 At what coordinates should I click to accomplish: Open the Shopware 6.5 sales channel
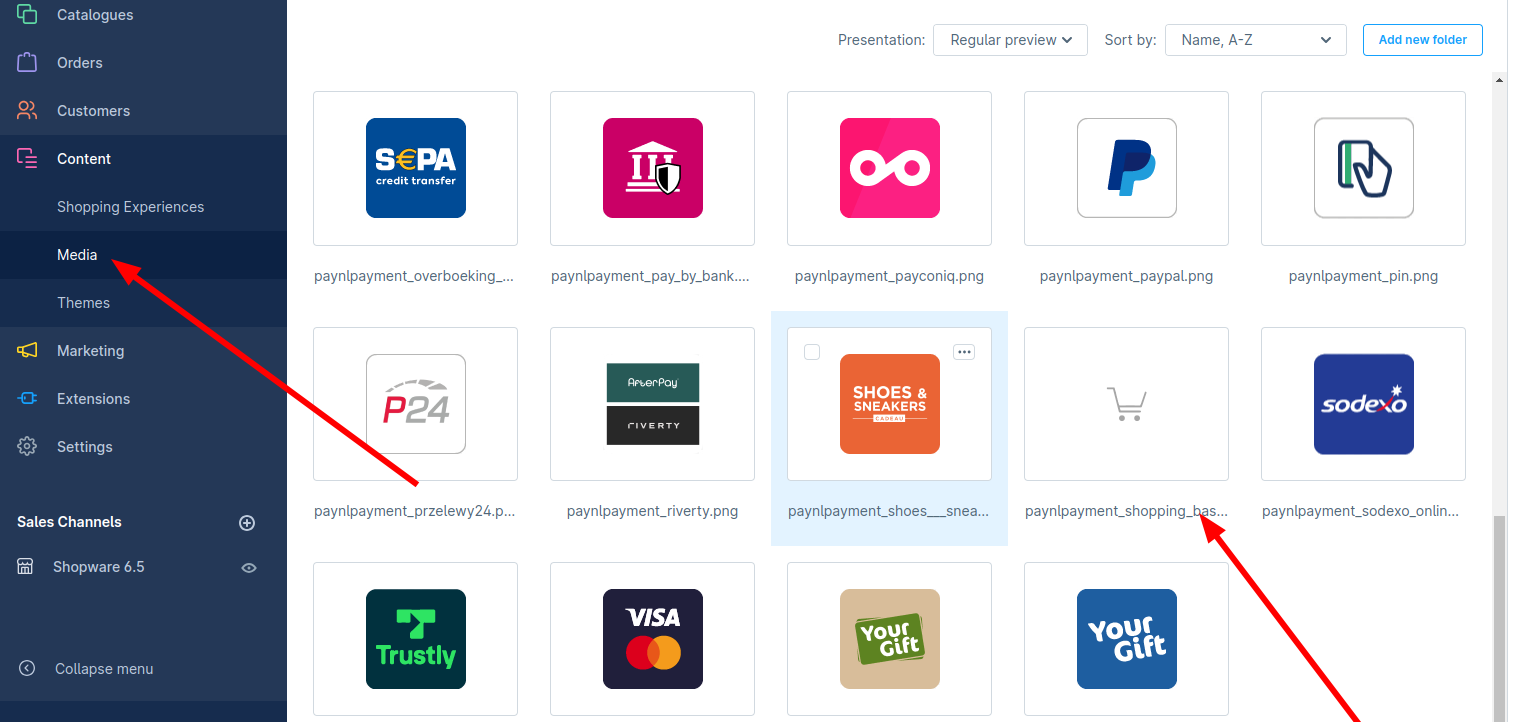[x=98, y=567]
